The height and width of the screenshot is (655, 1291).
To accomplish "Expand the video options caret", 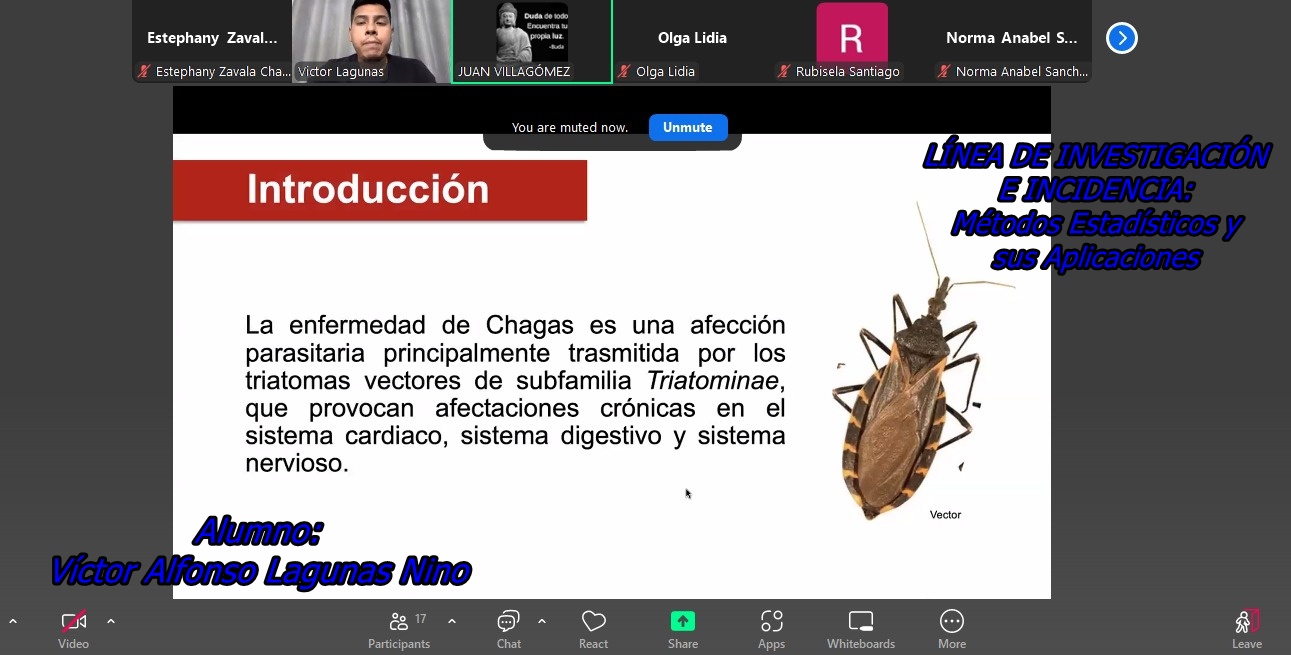I will (111, 621).
